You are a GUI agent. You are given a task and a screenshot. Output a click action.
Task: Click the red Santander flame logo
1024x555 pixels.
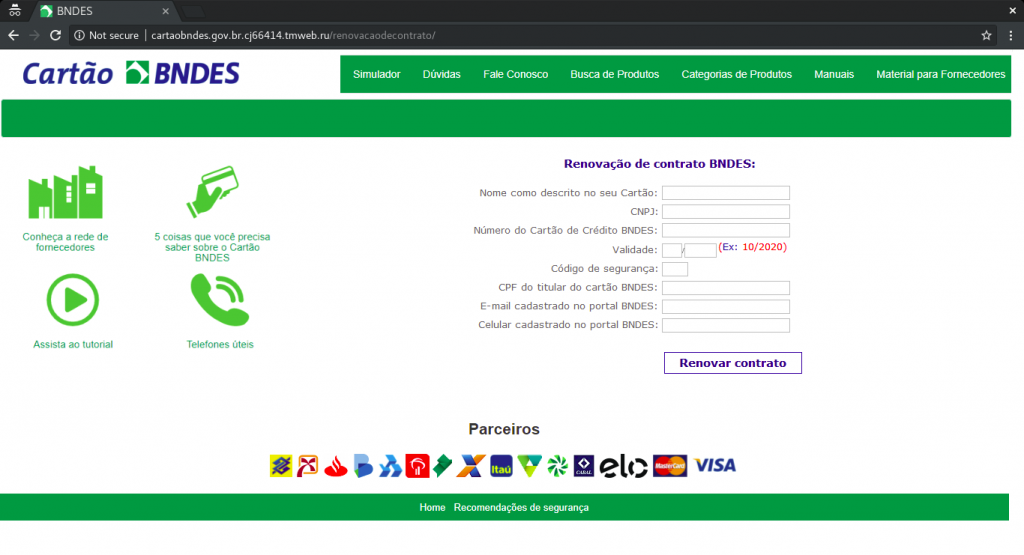click(x=335, y=466)
